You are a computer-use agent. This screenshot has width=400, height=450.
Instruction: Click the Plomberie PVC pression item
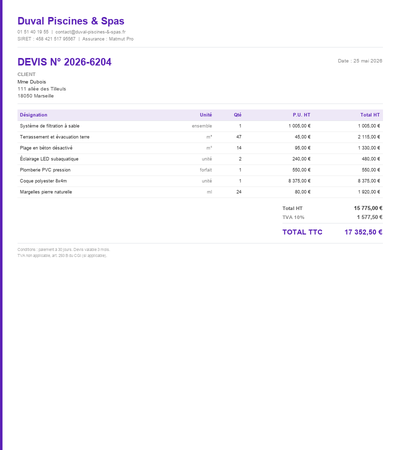[x=200, y=170]
